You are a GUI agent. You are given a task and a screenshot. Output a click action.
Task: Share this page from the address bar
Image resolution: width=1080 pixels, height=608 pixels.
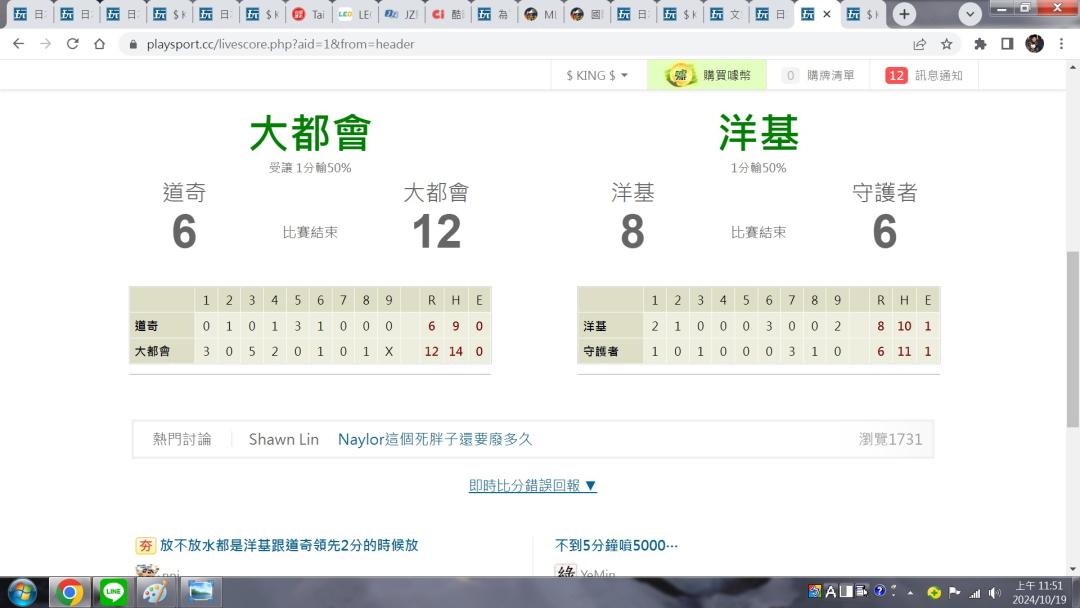920,44
